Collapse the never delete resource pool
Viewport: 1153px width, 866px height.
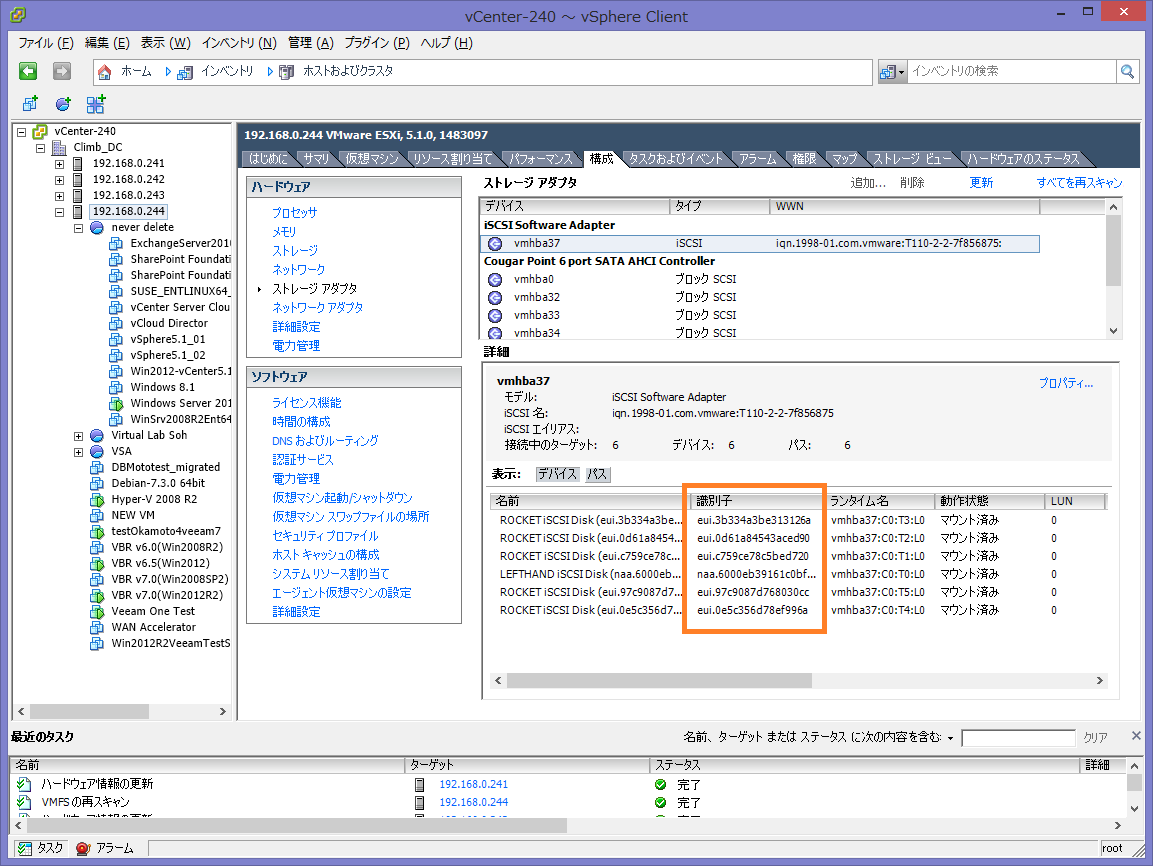tap(78, 228)
